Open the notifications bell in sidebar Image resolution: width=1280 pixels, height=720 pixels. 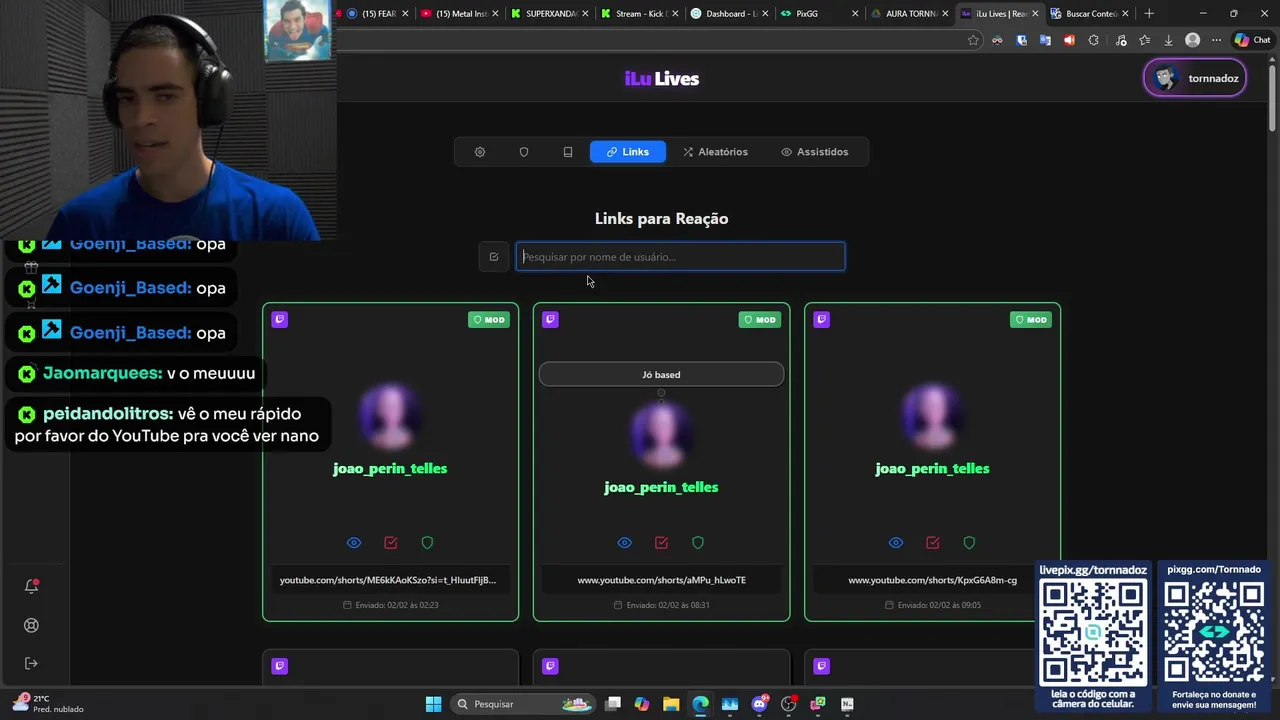coord(31,586)
